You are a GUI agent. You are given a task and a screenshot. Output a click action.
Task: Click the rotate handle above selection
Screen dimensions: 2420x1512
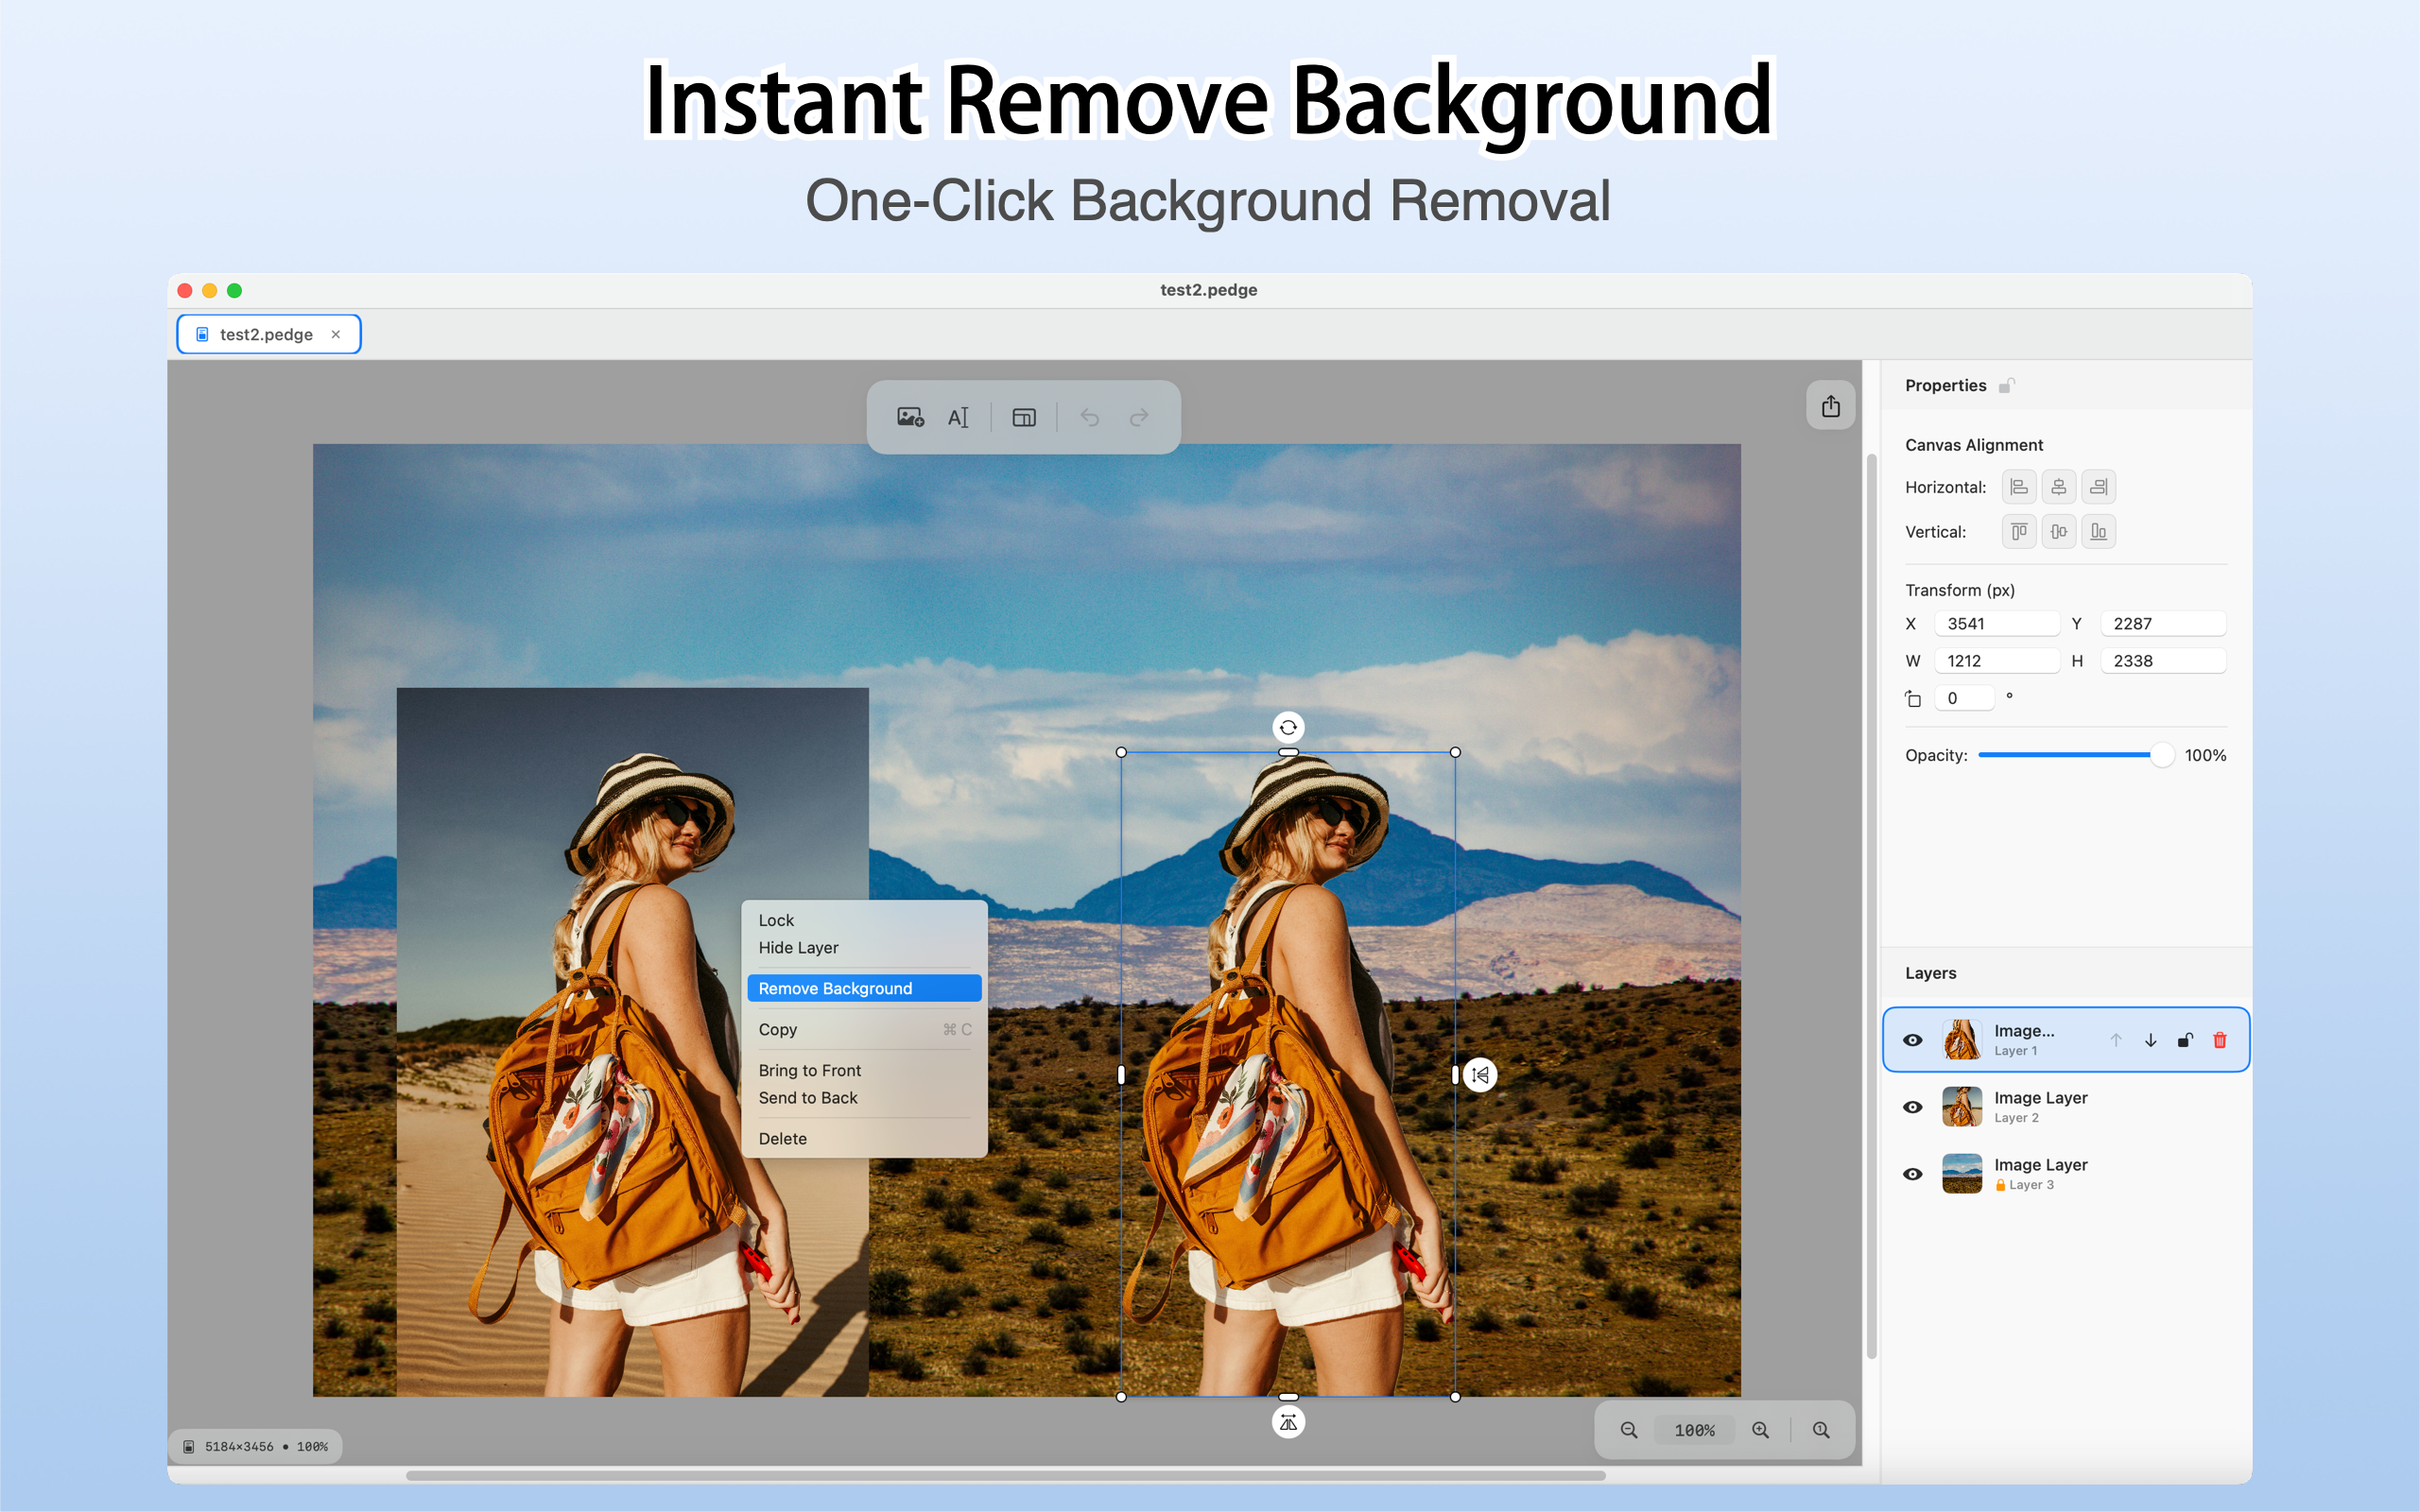coord(1288,727)
